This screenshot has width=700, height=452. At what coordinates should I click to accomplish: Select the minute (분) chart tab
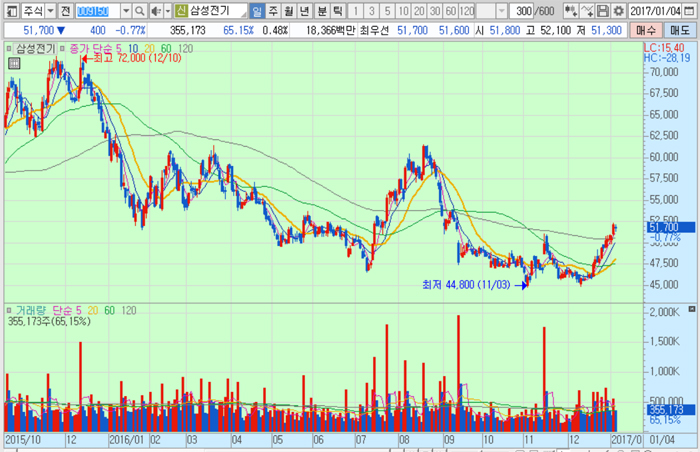pyautogui.click(x=322, y=11)
